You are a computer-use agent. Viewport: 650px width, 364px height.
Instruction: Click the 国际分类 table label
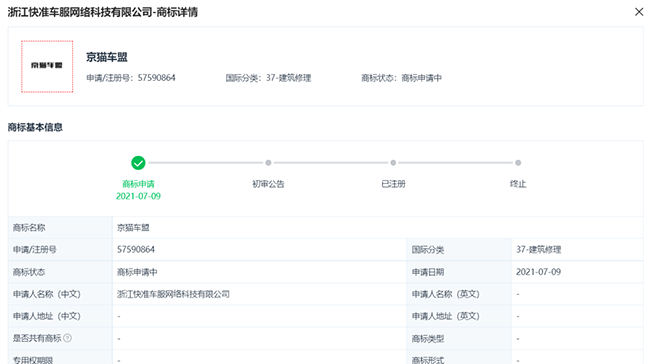click(x=428, y=250)
